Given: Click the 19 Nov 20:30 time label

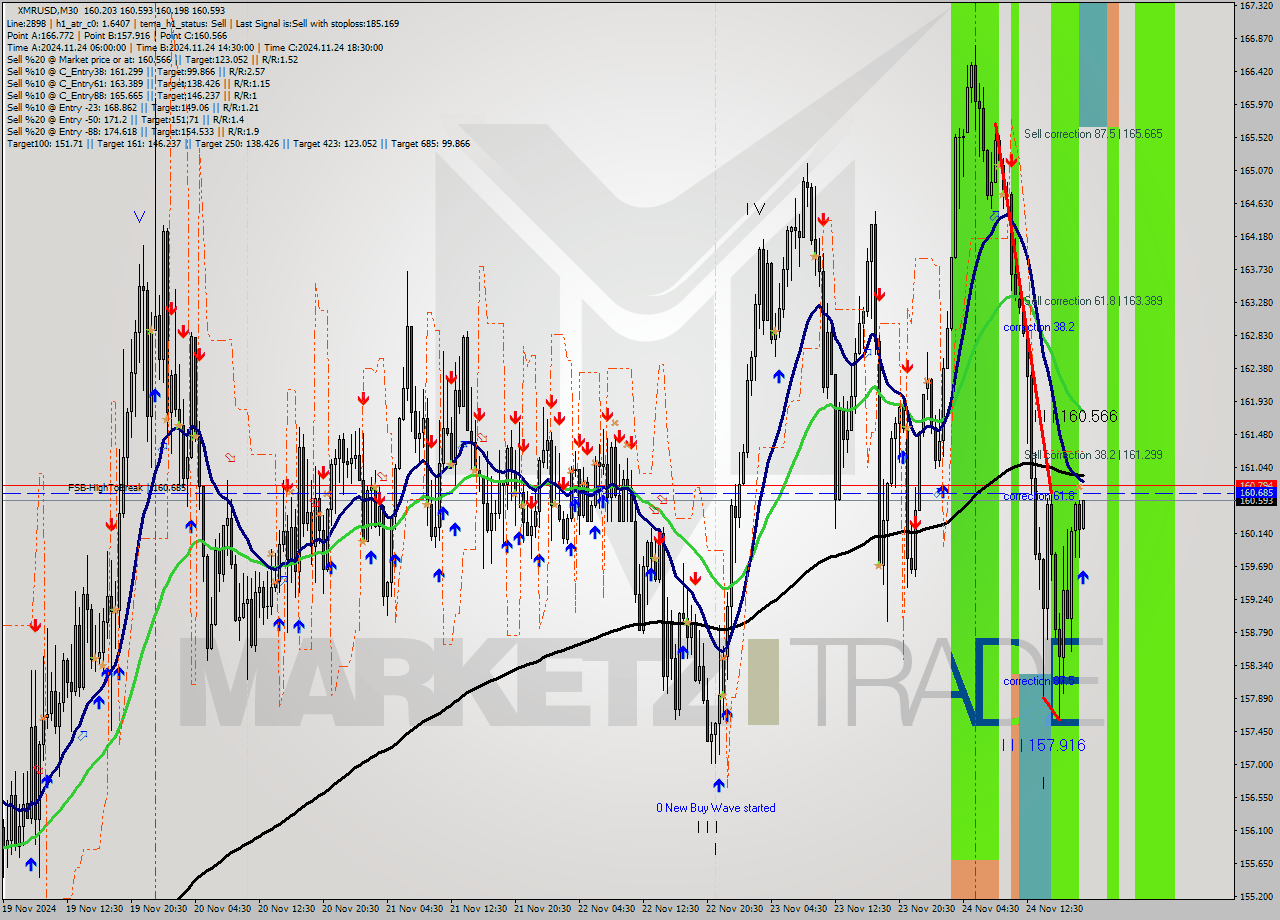Looking at the screenshot, I should (x=160, y=909).
